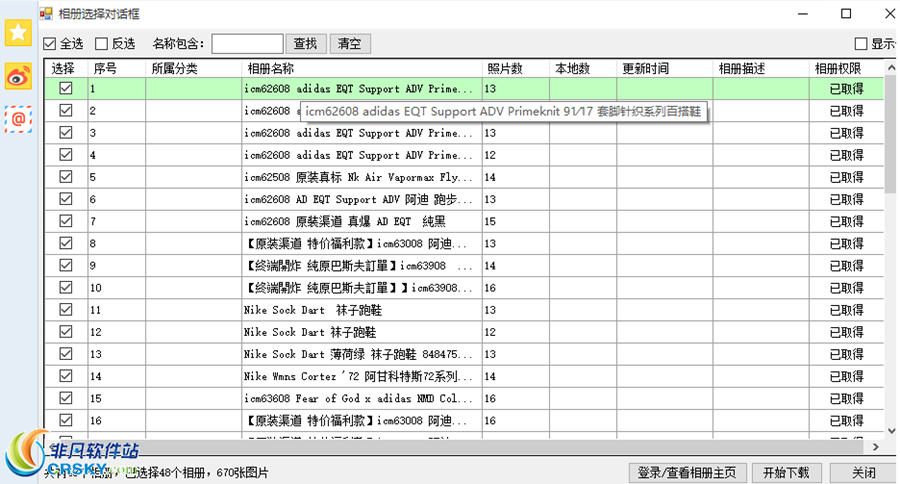Click the 查找 search button
Image resolution: width=900 pixels, height=484 pixels.
click(x=306, y=44)
